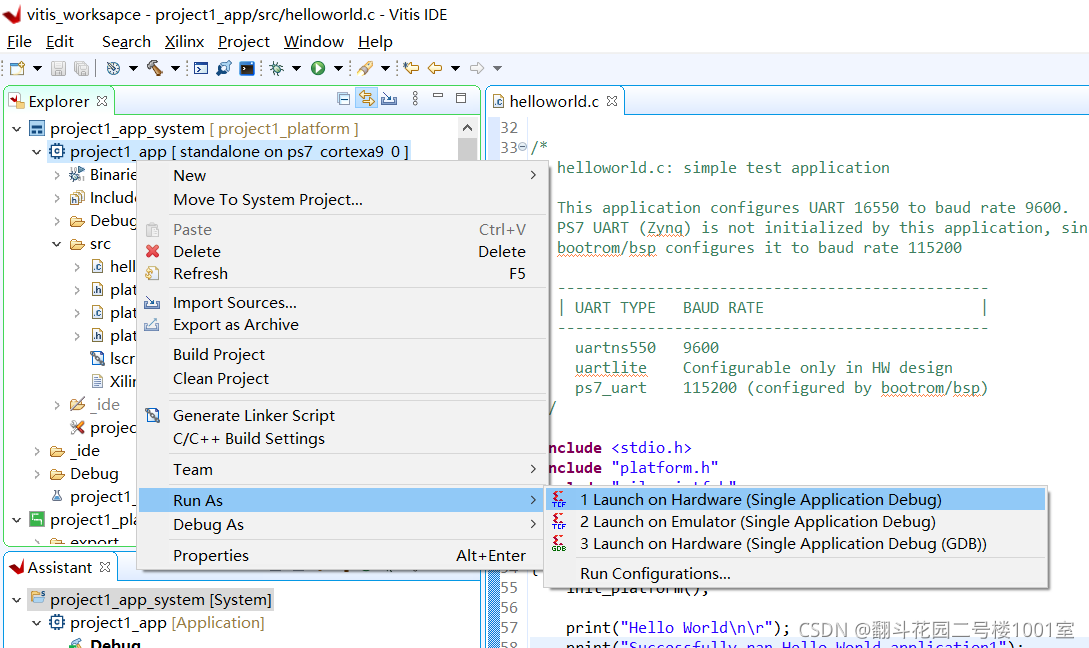This screenshot has height=648, width=1089.
Task: Select project1_app_system [System] in Assistant
Action: (x=151, y=599)
